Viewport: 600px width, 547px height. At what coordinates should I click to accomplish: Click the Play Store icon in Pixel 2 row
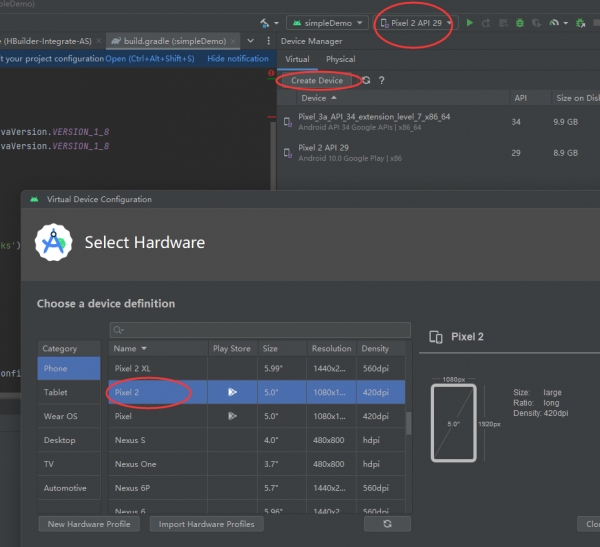click(x=232, y=392)
